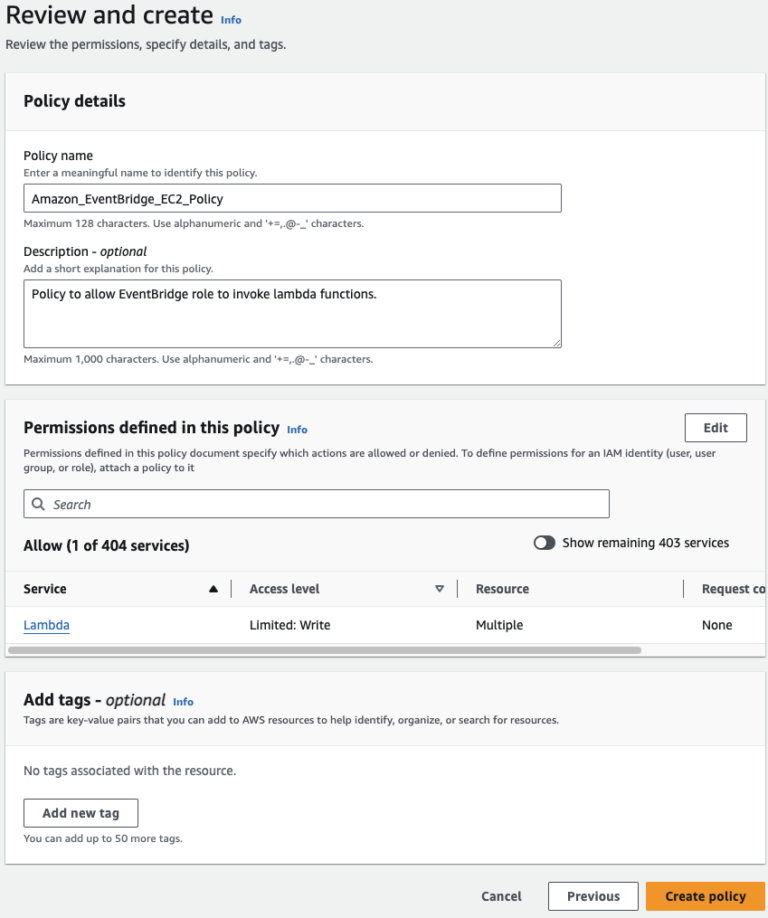Click Add new tag
The width and height of the screenshot is (768, 918).
tap(80, 812)
